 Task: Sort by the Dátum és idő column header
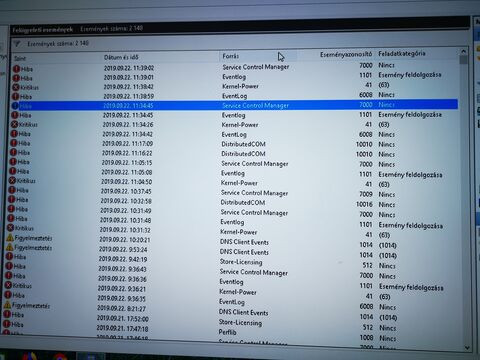121,57
